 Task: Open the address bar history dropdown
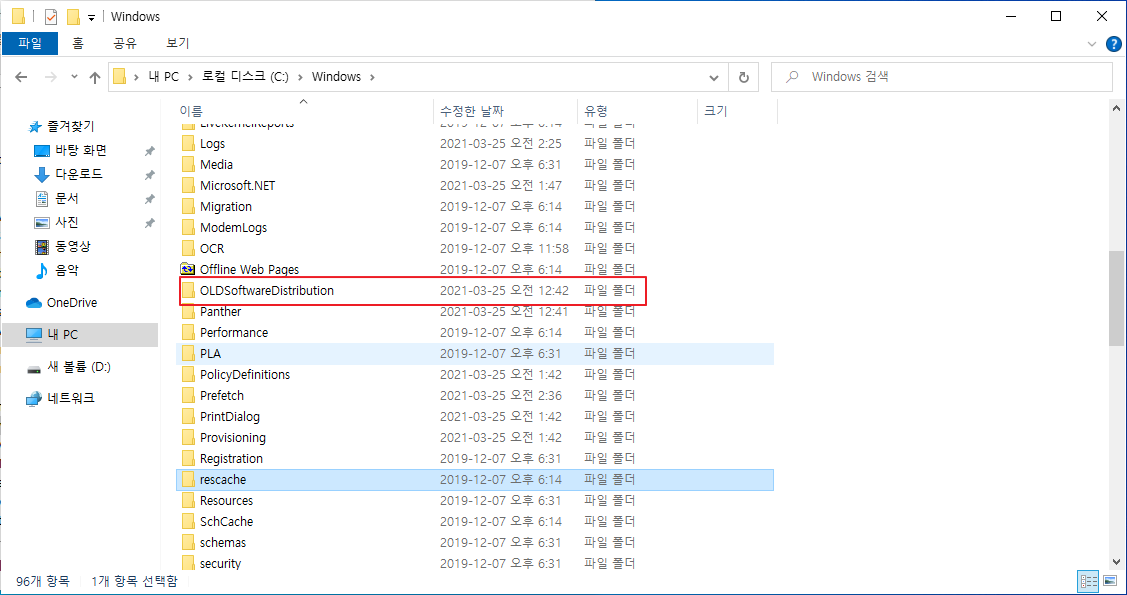click(x=713, y=76)
